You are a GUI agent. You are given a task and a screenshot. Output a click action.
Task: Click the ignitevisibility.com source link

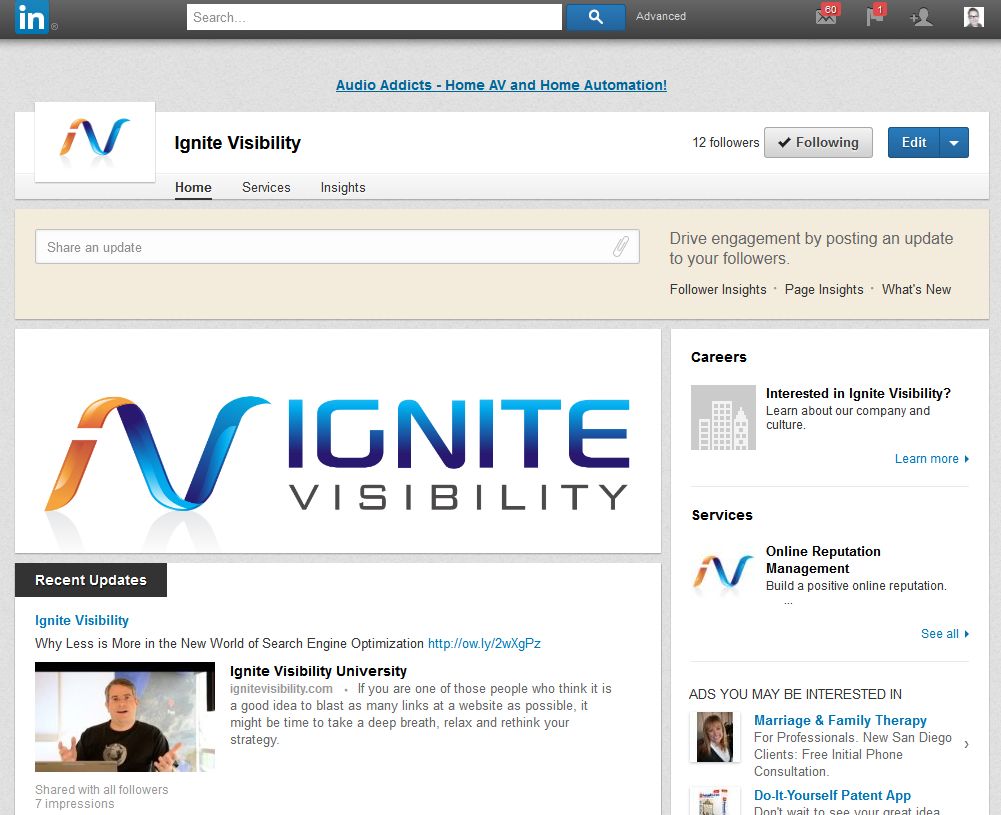[281, 689]
